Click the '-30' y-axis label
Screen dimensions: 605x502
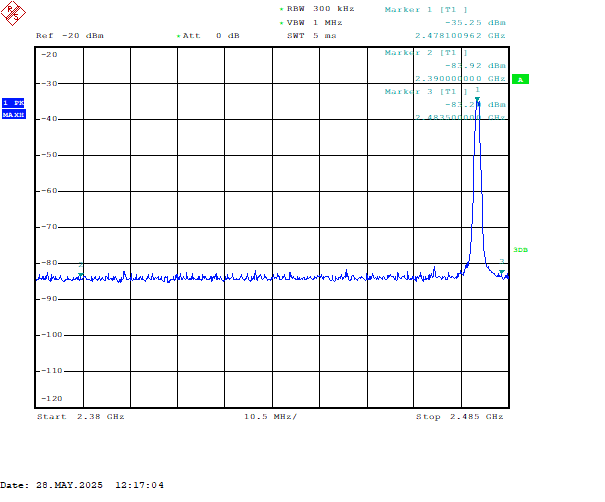click(49, 83)
